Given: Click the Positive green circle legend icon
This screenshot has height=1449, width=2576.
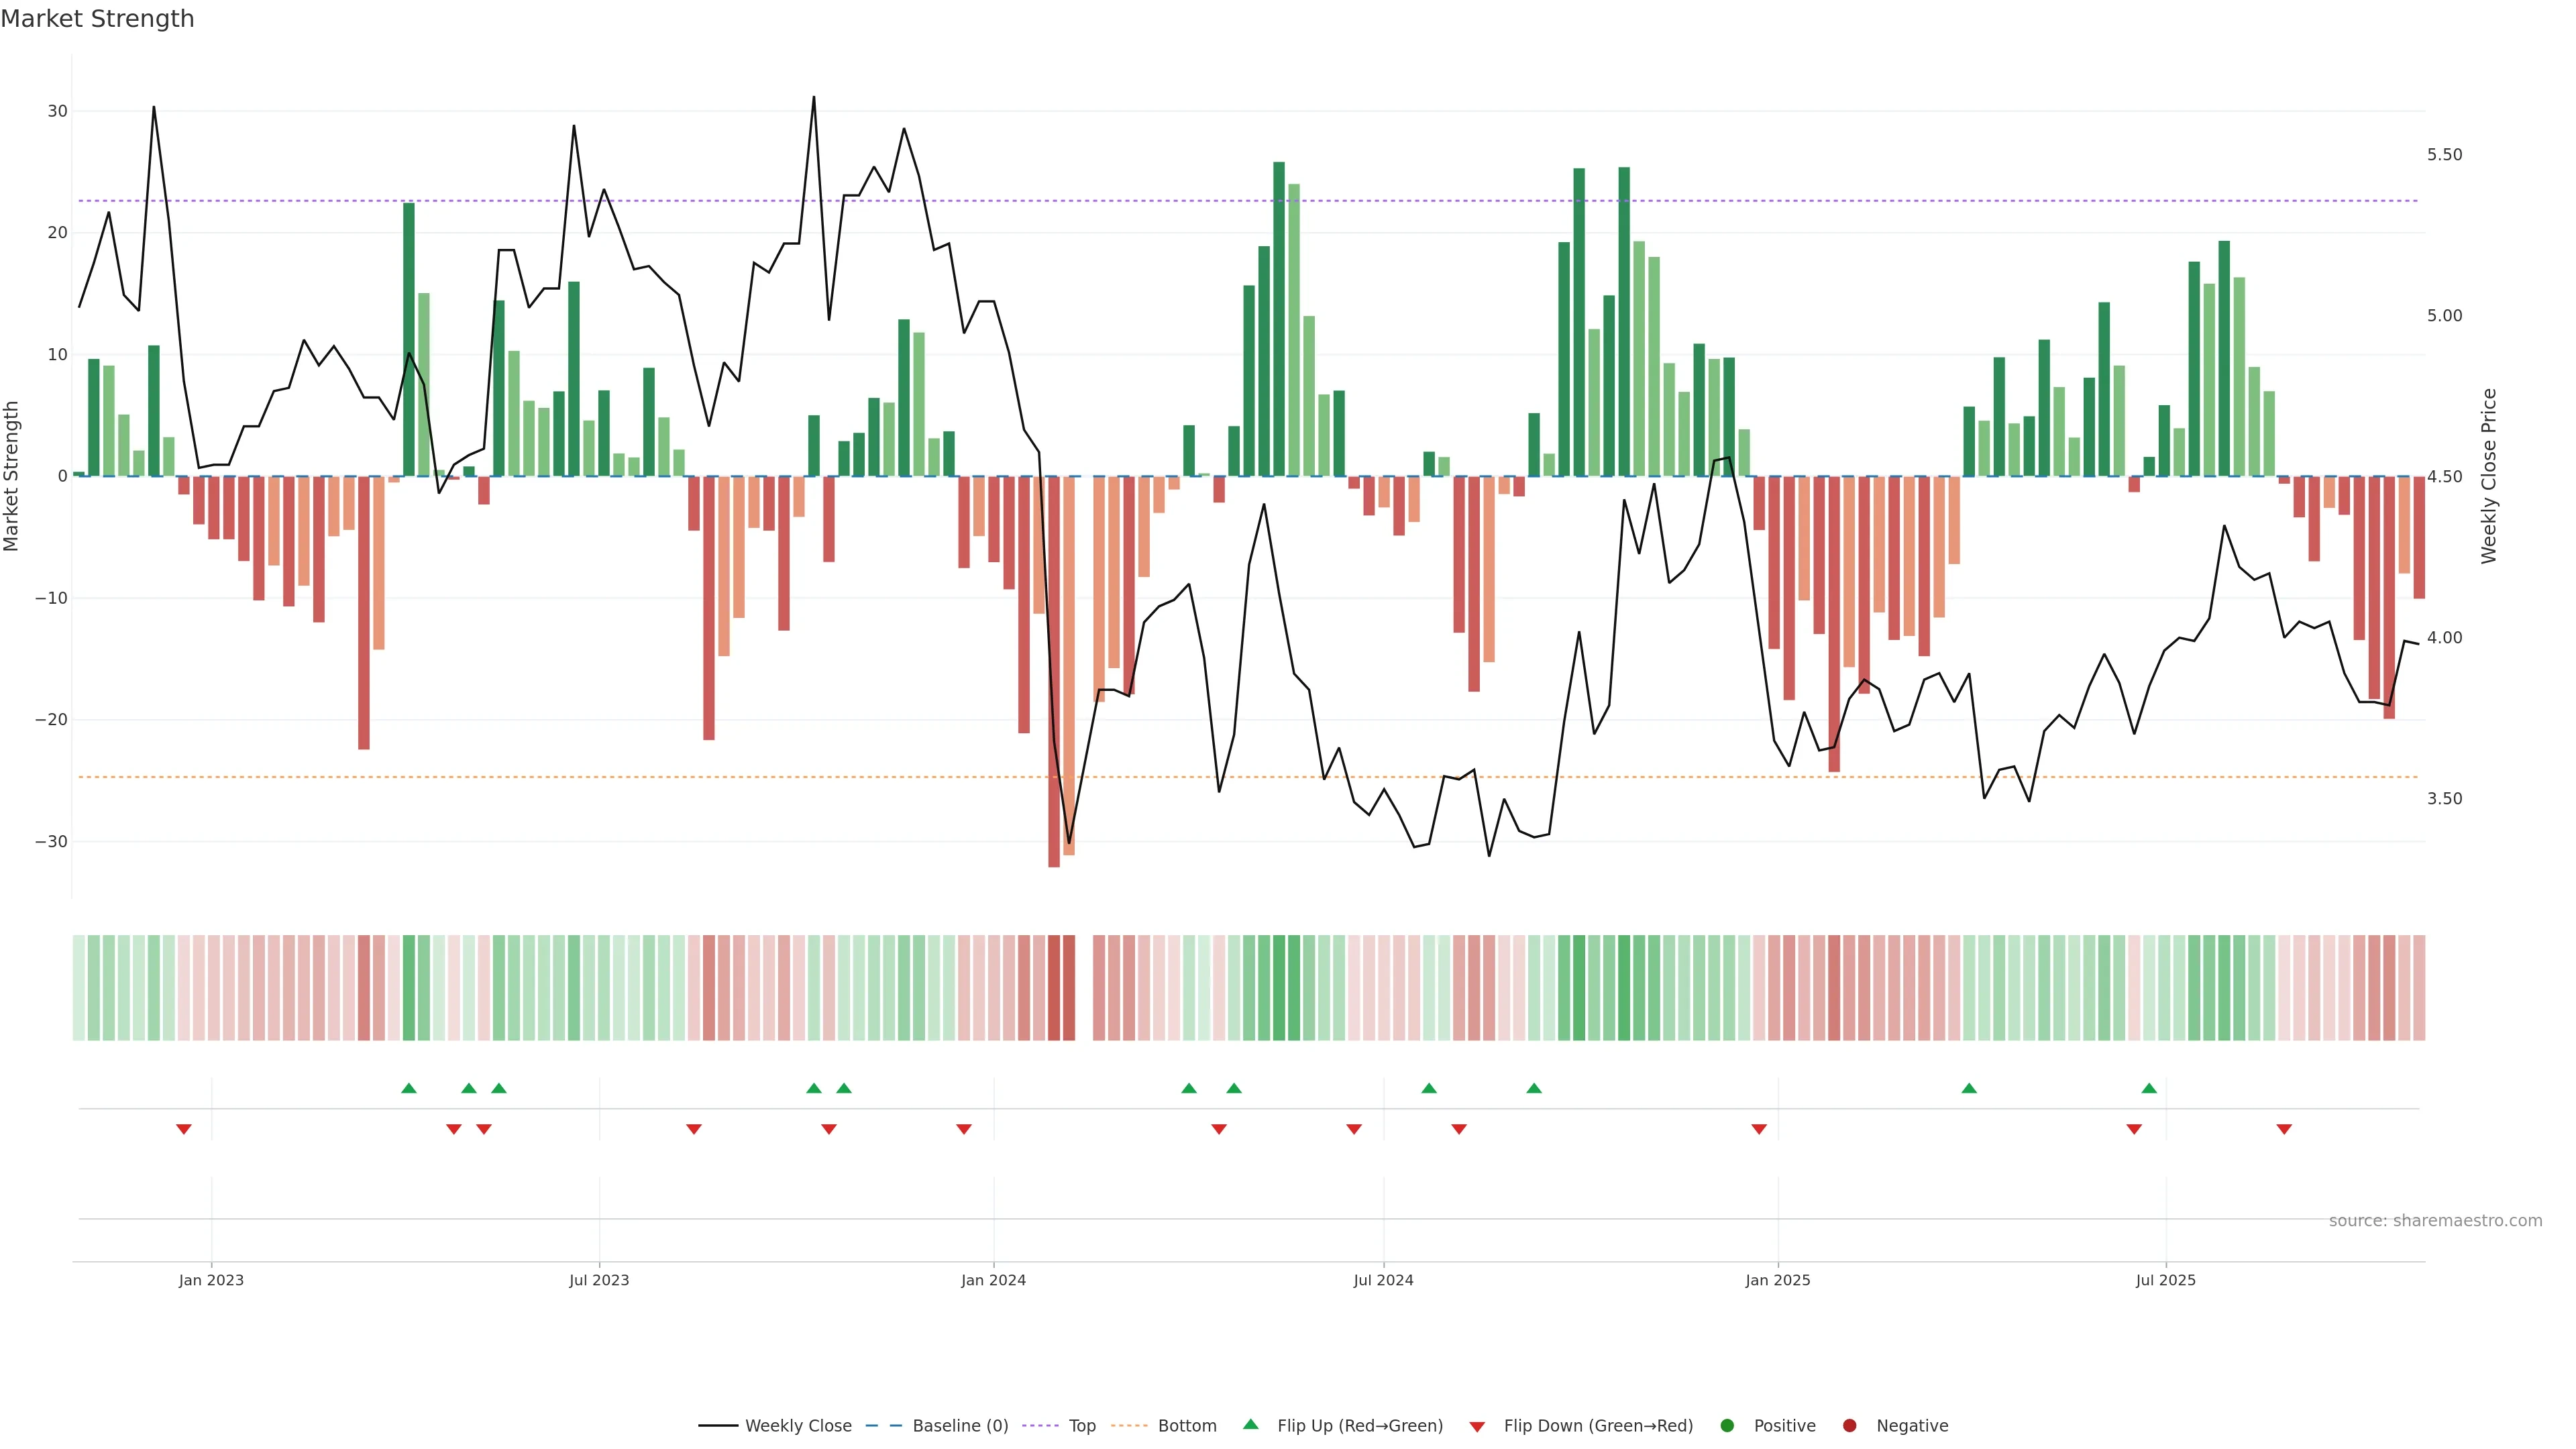Looking at the screenshot, I should (x=1727, y=1426).
